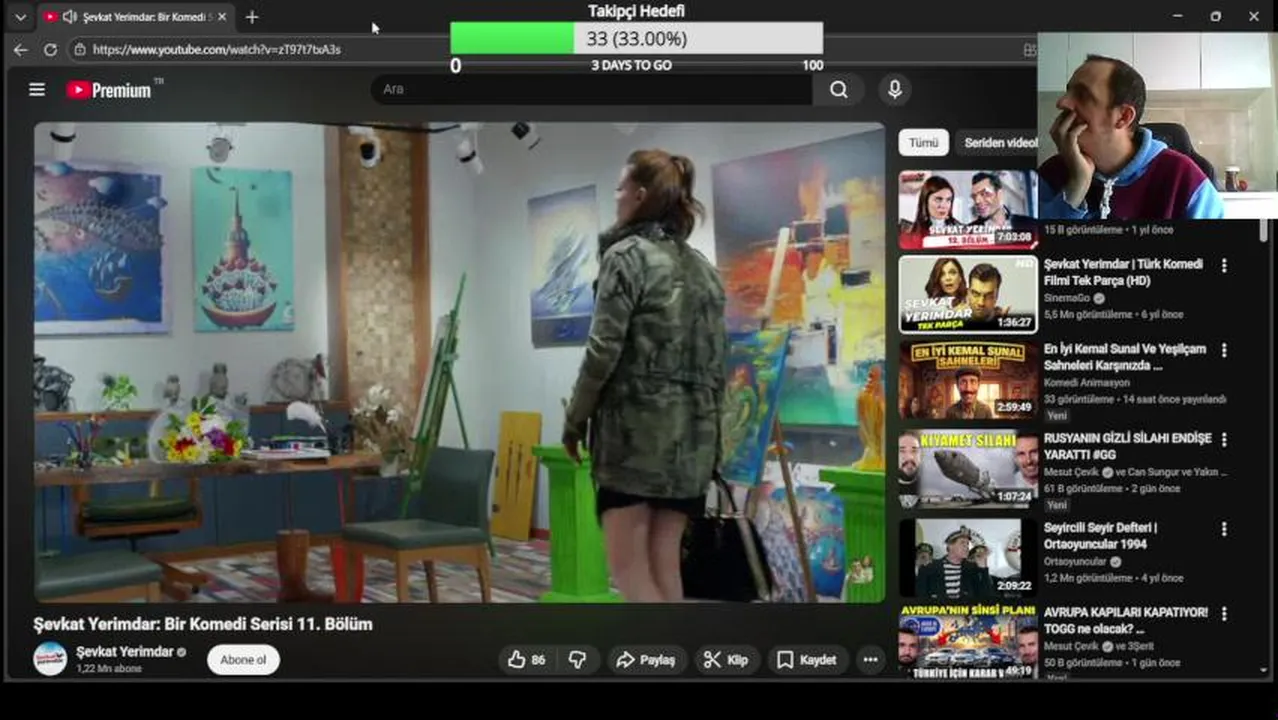The image size is (1278, 720).
Task: Minimize the browser window
Action: coord(1178,16)
